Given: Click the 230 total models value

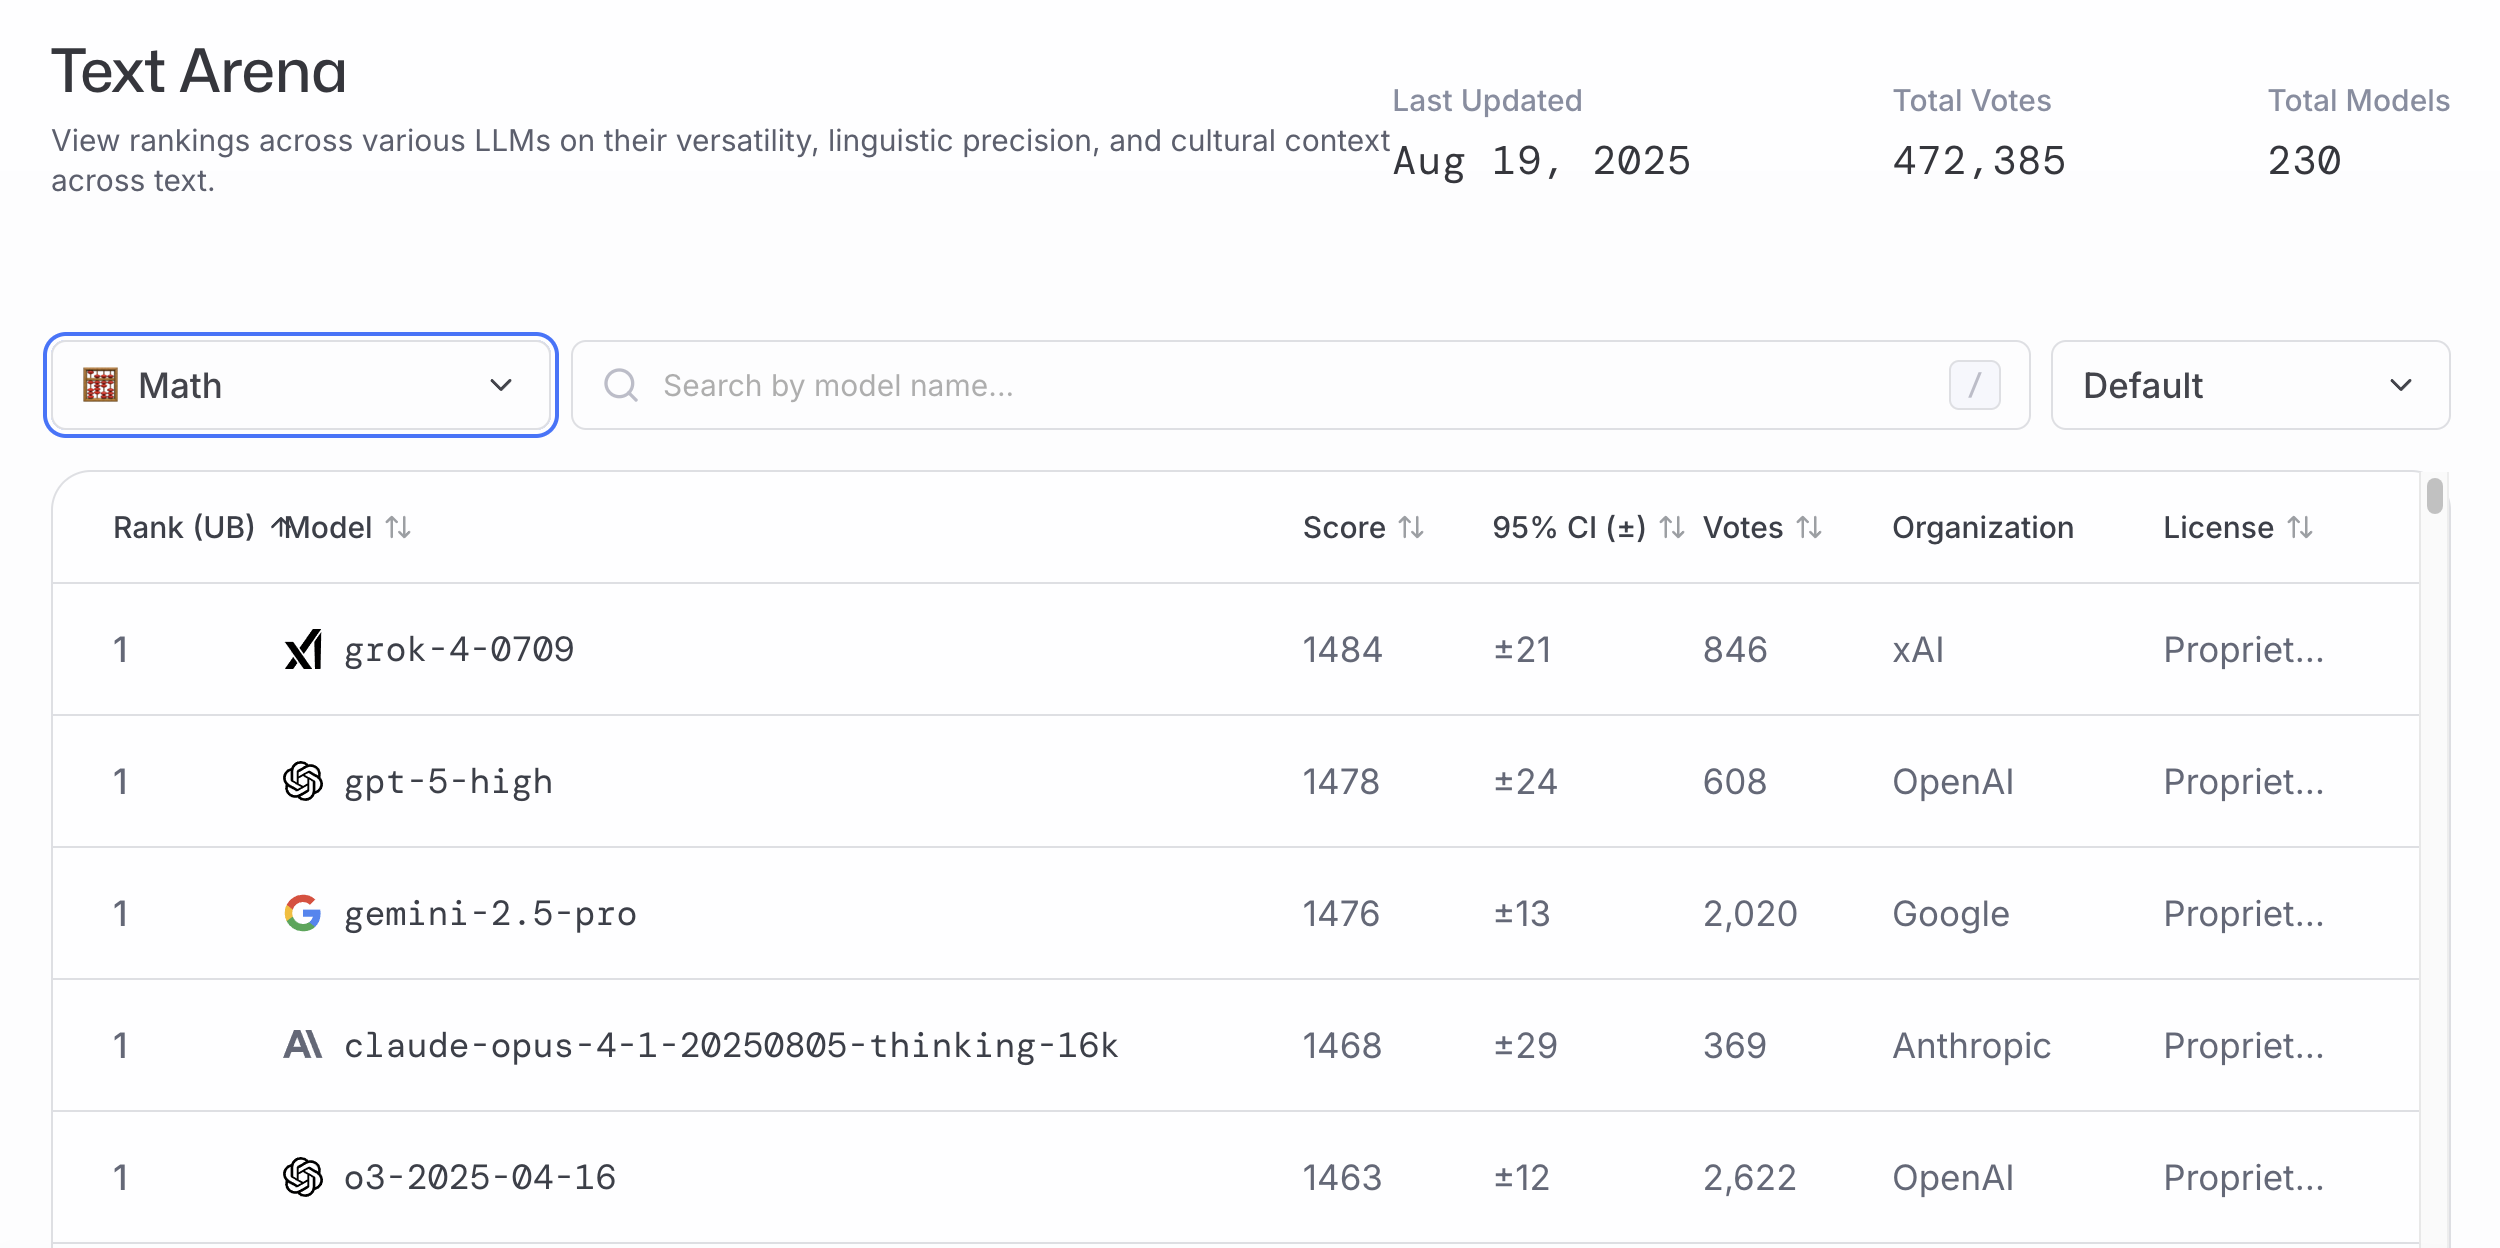Looking at the screenshot, I should (2304, 161).
